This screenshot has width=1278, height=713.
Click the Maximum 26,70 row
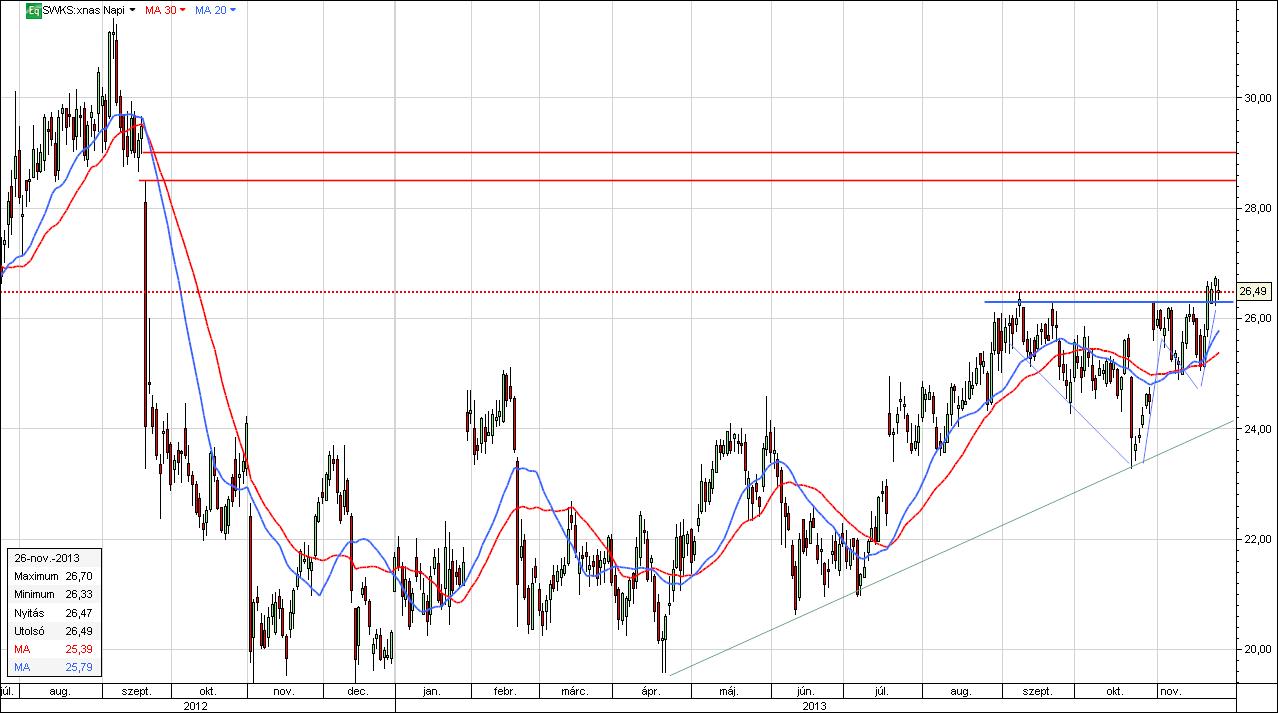tap(54, 576)
